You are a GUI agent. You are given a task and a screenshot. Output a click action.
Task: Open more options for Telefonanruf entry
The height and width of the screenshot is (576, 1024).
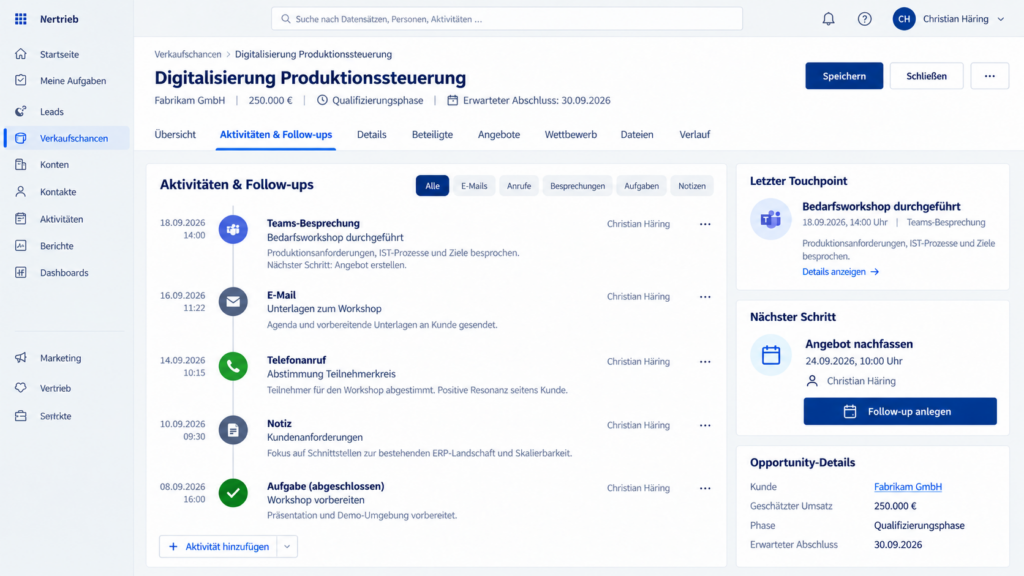point(705,362)
